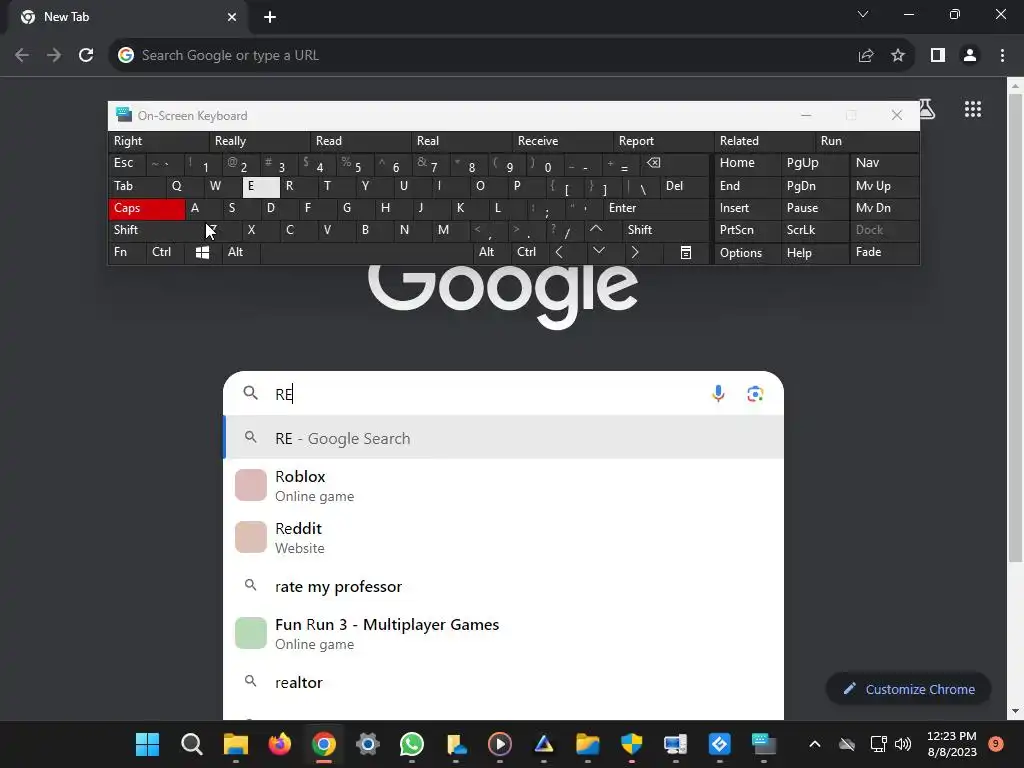Click the PrtScn key on On-Screen Keyboard
This screenshot has width=1024, height=768.
click(748, 230)
